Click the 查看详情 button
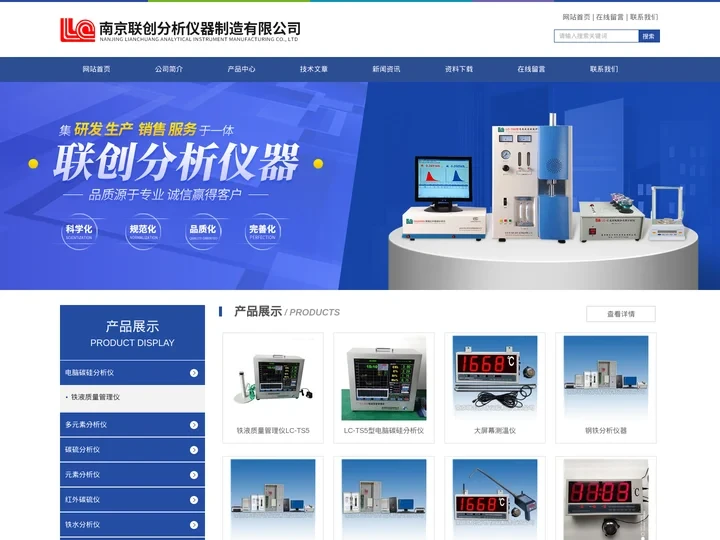Screen dimensions: 720x540 621,314
